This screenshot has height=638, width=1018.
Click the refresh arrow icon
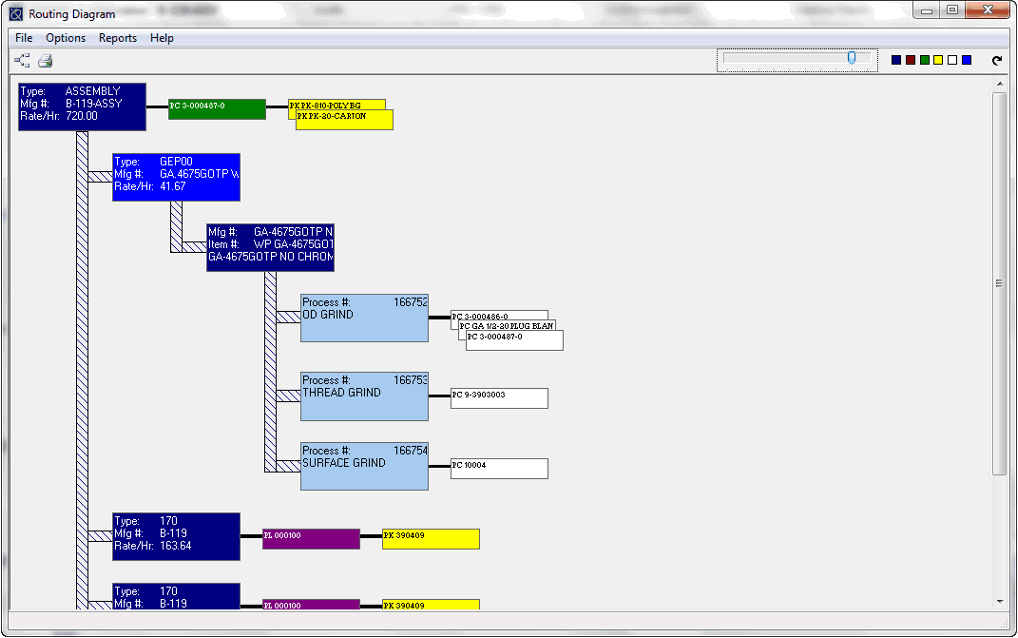pos(997,61)
